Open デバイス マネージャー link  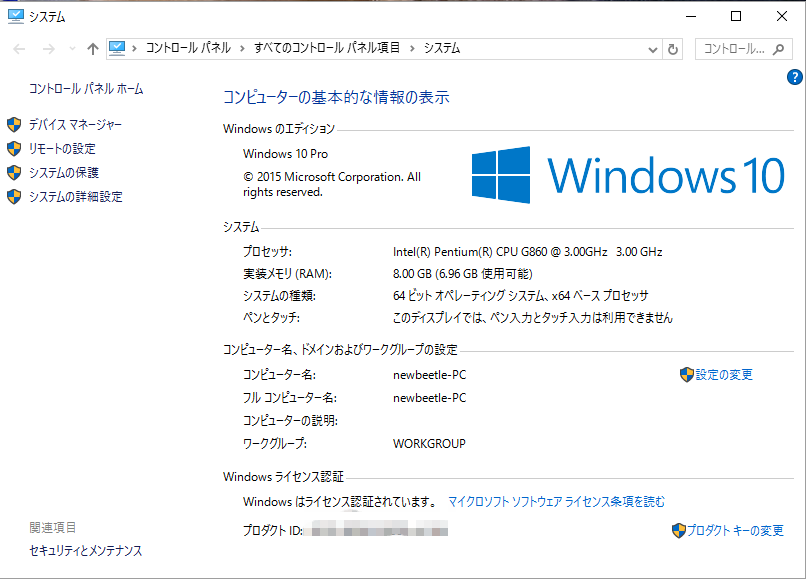pos(75,124)
